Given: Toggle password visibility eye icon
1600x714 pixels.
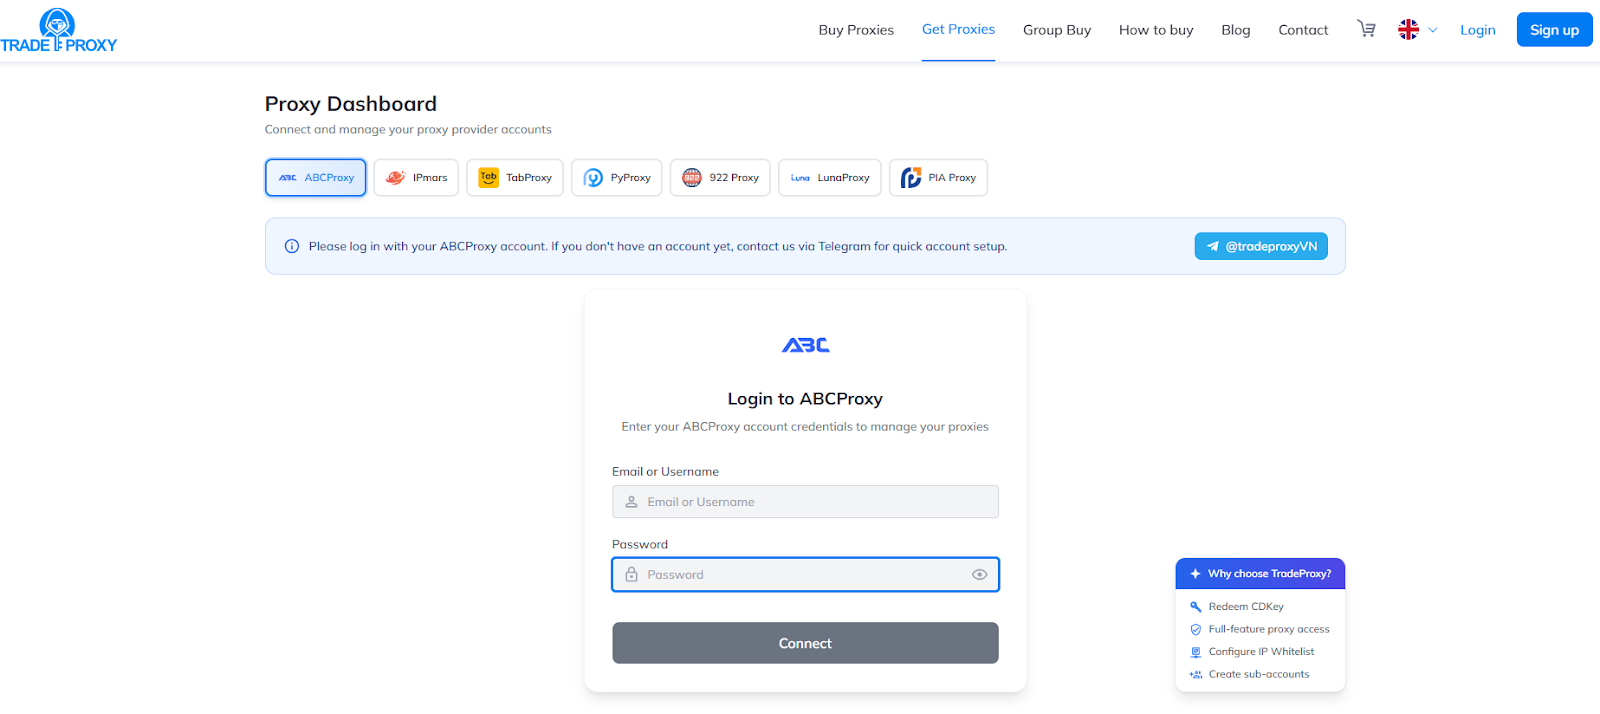Looking at the screenshot, I should coord(979,575).
